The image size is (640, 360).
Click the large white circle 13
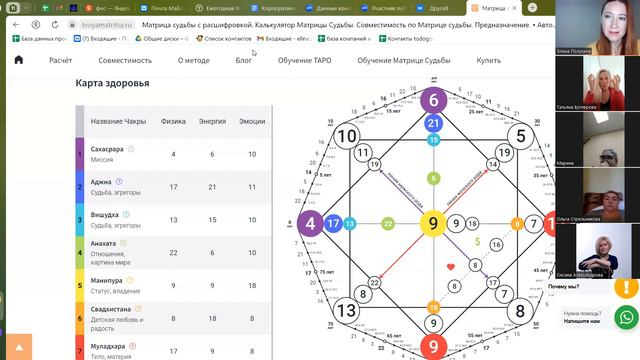[347, 311]
